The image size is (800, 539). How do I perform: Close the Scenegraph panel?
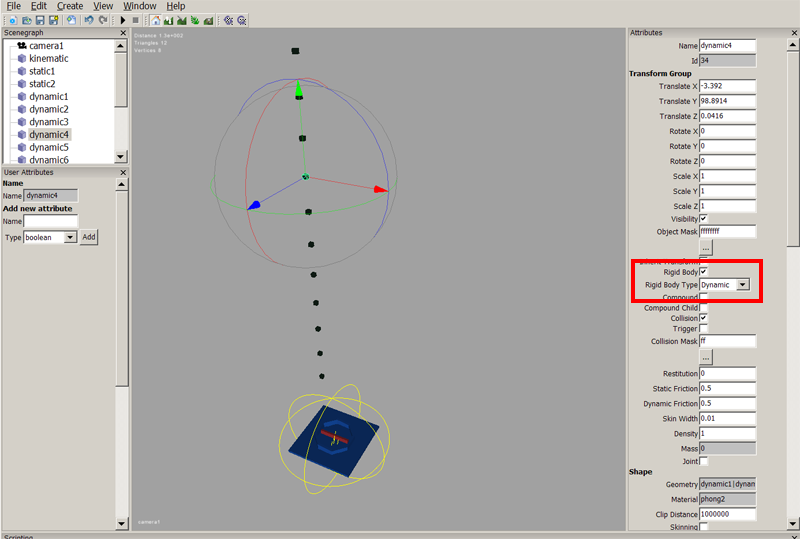pyautogui.click(x=122, y=33)
